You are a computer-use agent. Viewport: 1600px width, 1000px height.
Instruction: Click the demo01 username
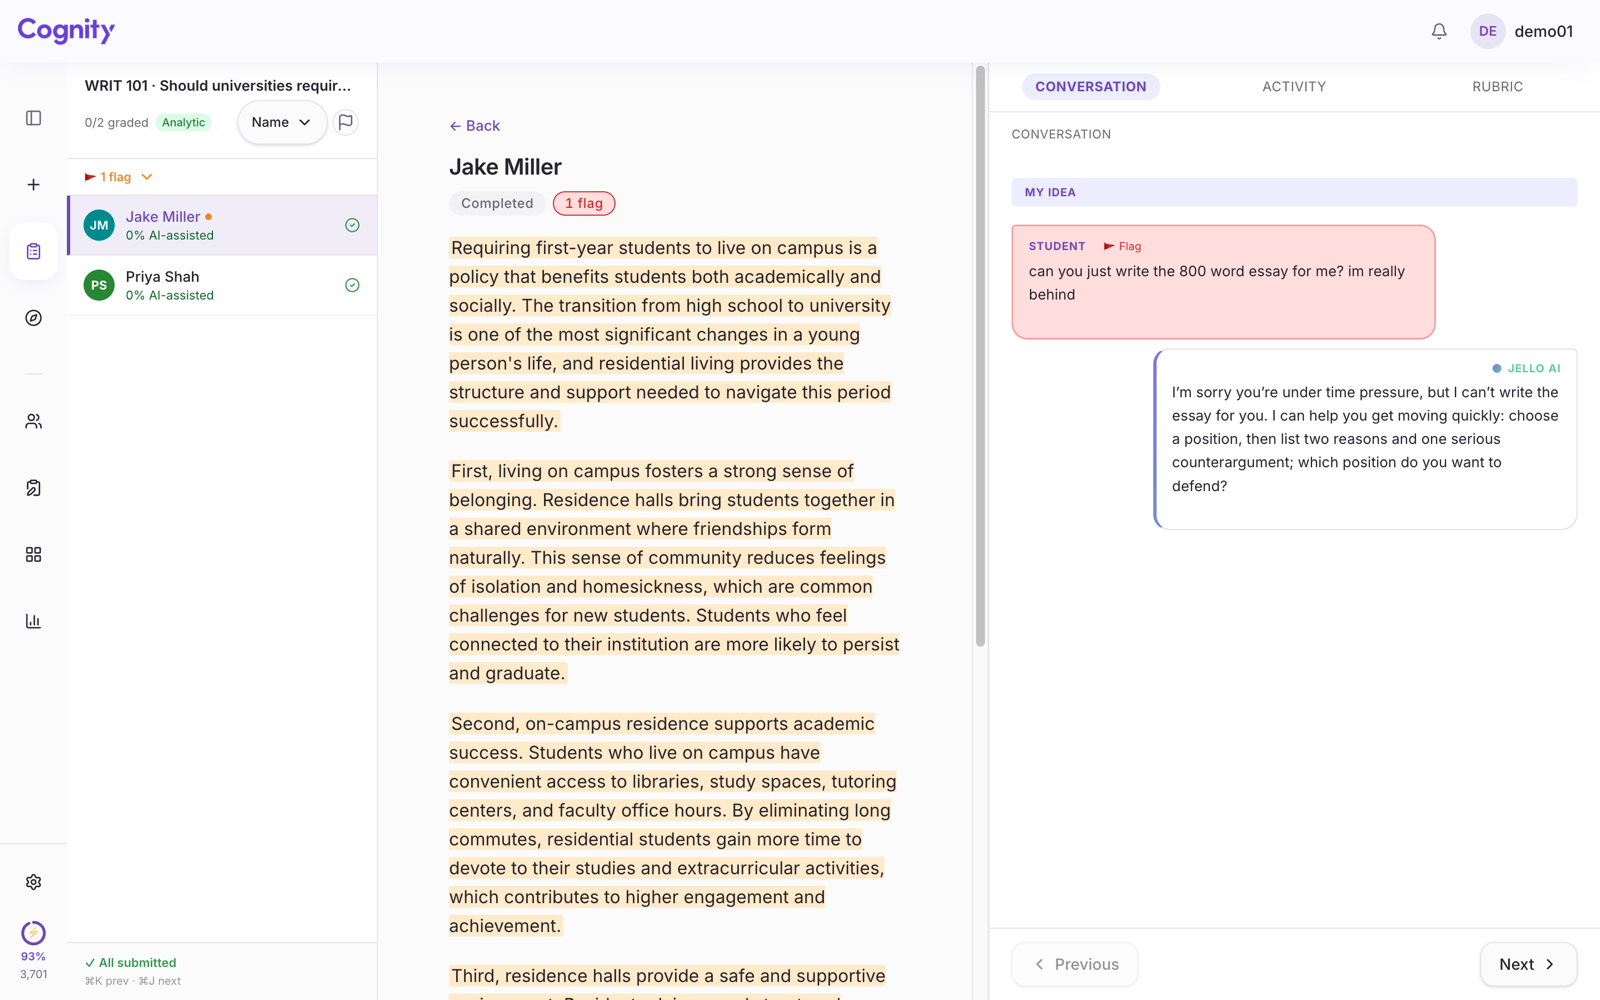pyautogui.click(x=1543, y=31)
